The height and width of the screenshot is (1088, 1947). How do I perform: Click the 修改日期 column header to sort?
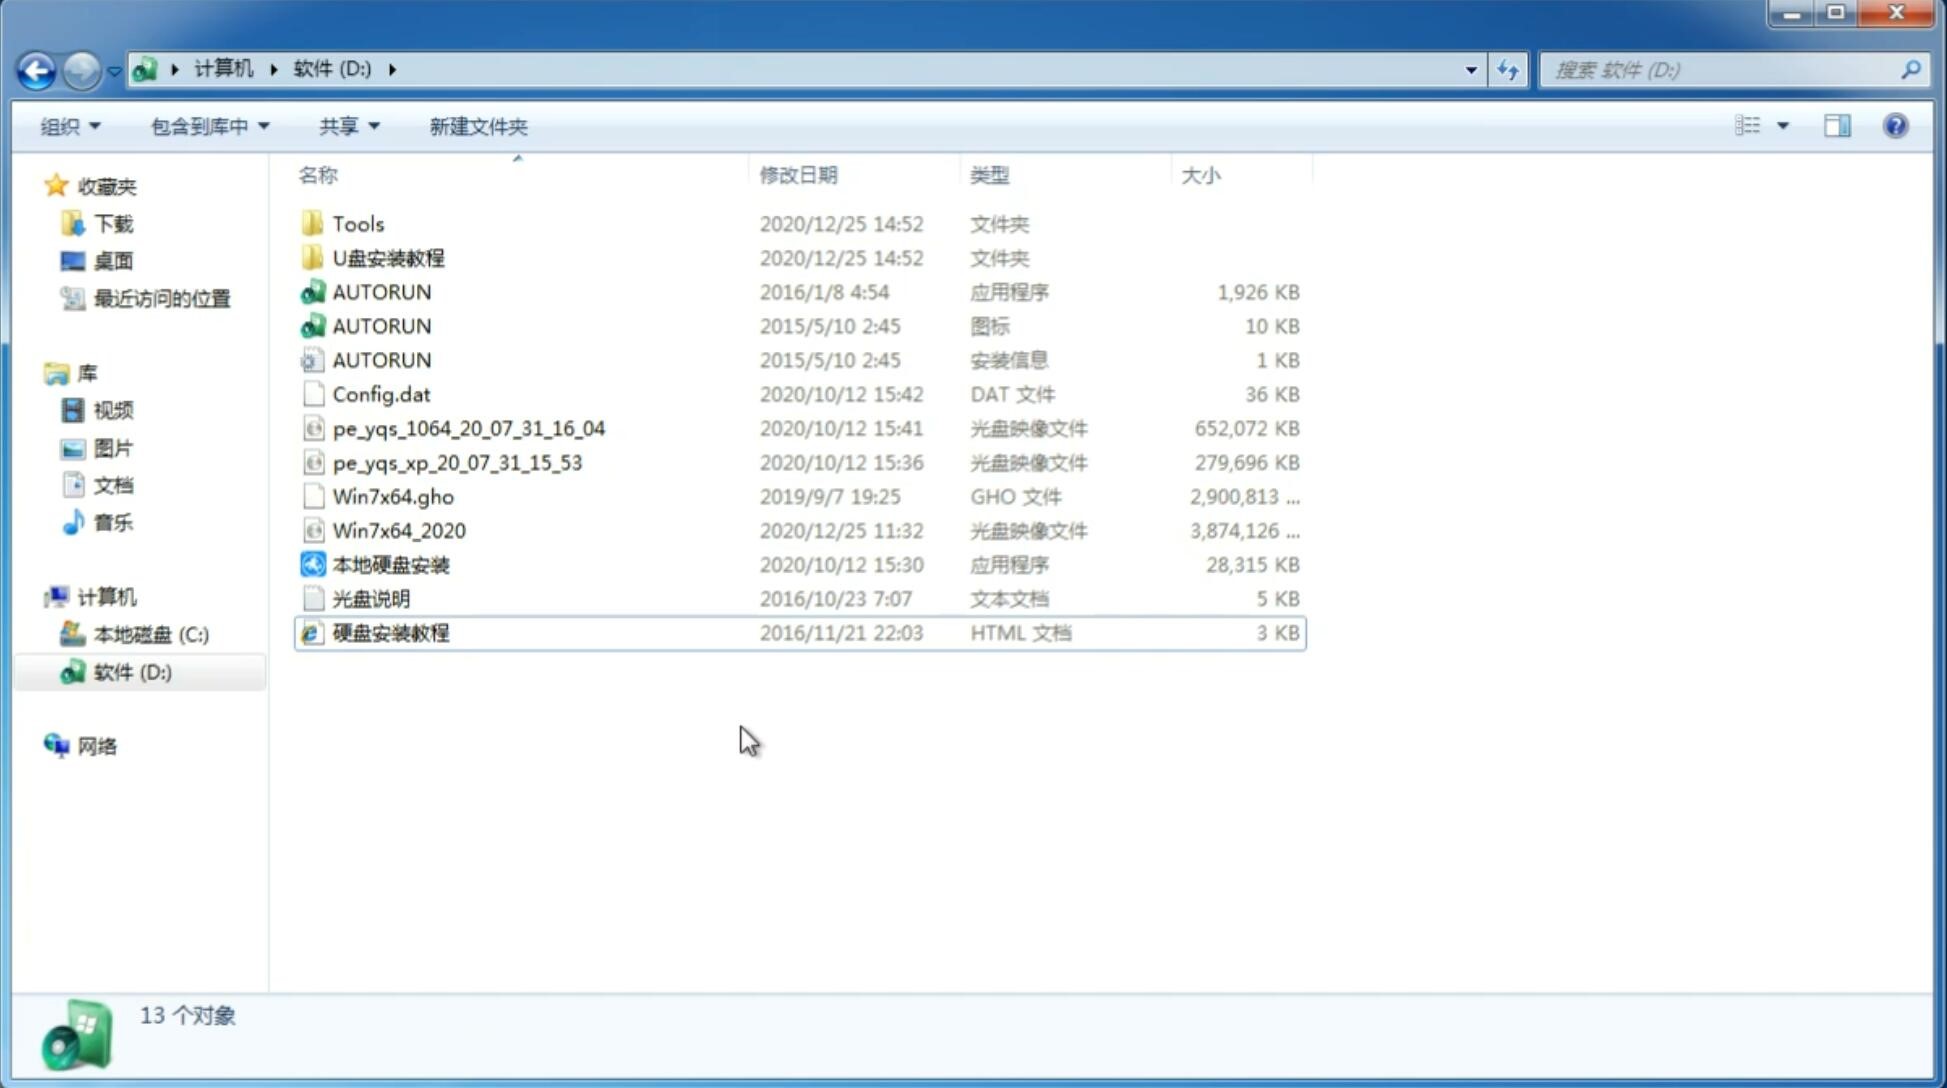click(798, 174)
